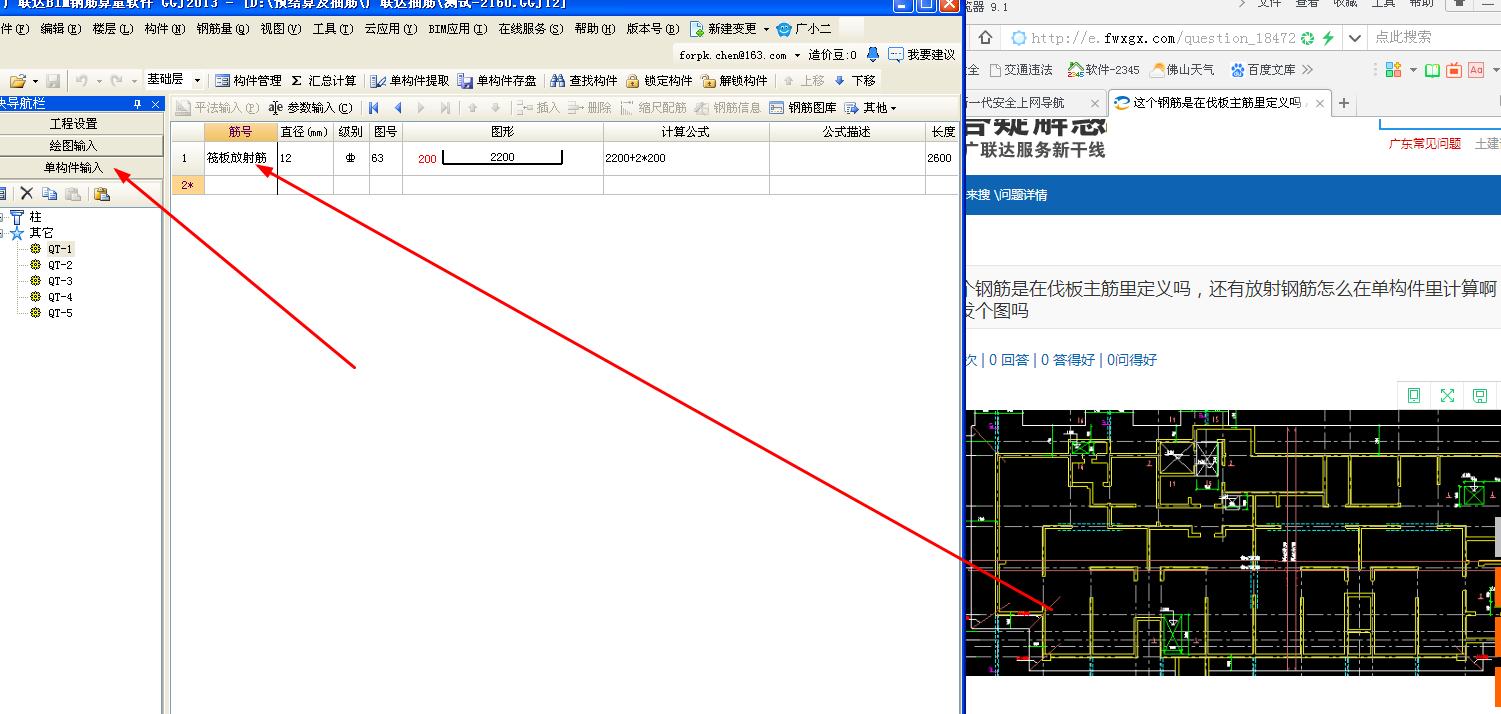This screenshot has height=714, width=1501.
Task: Open 楼层 menu
Action: coord(113,29)
